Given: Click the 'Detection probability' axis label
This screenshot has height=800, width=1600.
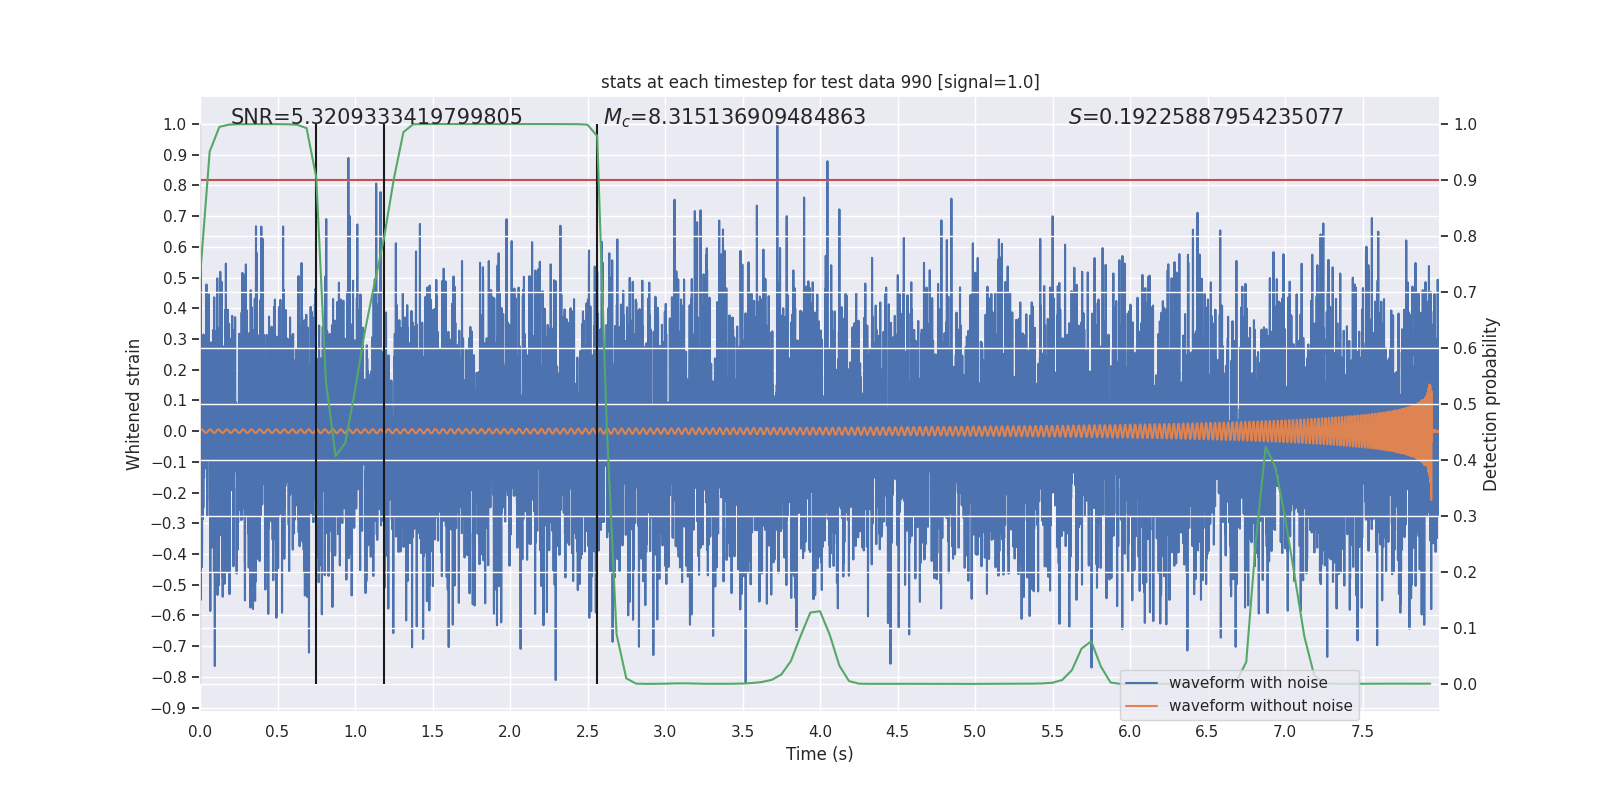Looking at the screenshot, I should tap(1491, 404).
